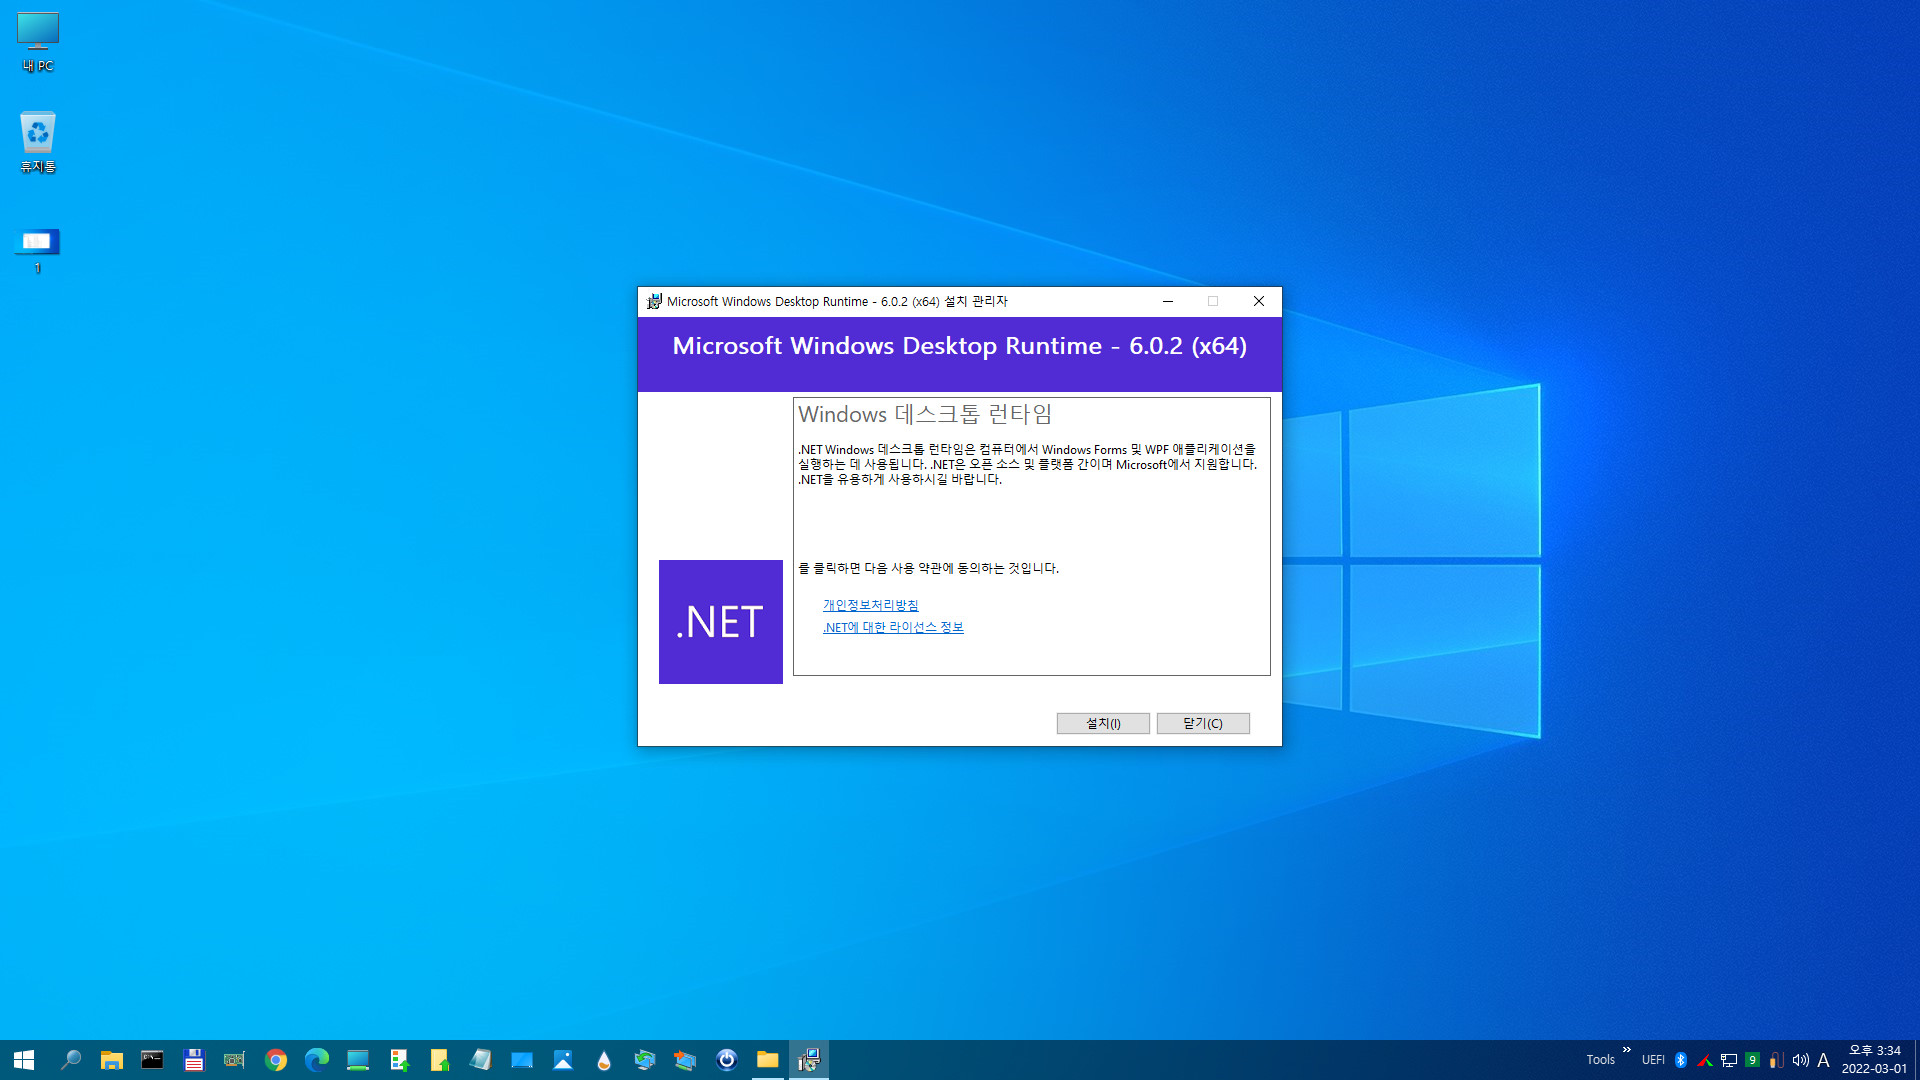
Task: Click the show desktop strip
Action: (x=1917, y=1060)
